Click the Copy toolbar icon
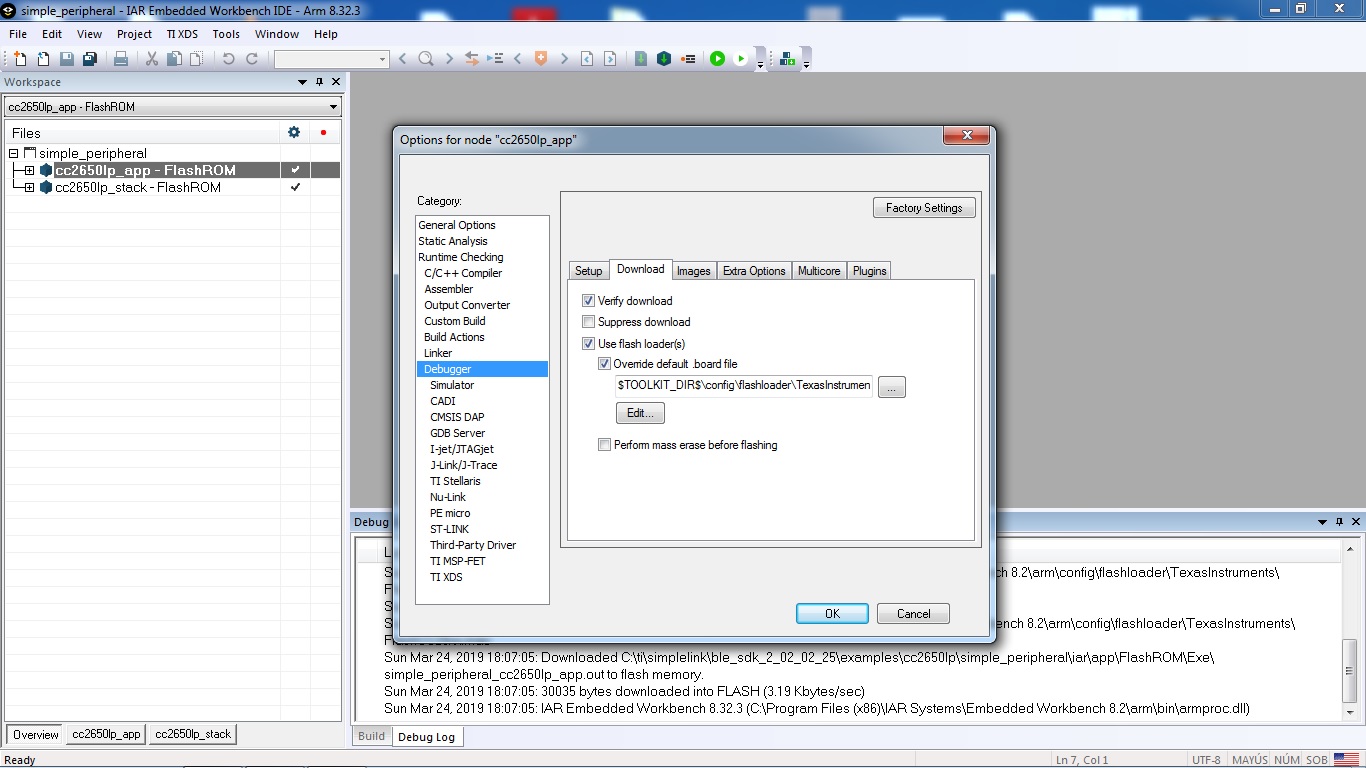Screen dimensions: 1366x768 pos(174,59)
